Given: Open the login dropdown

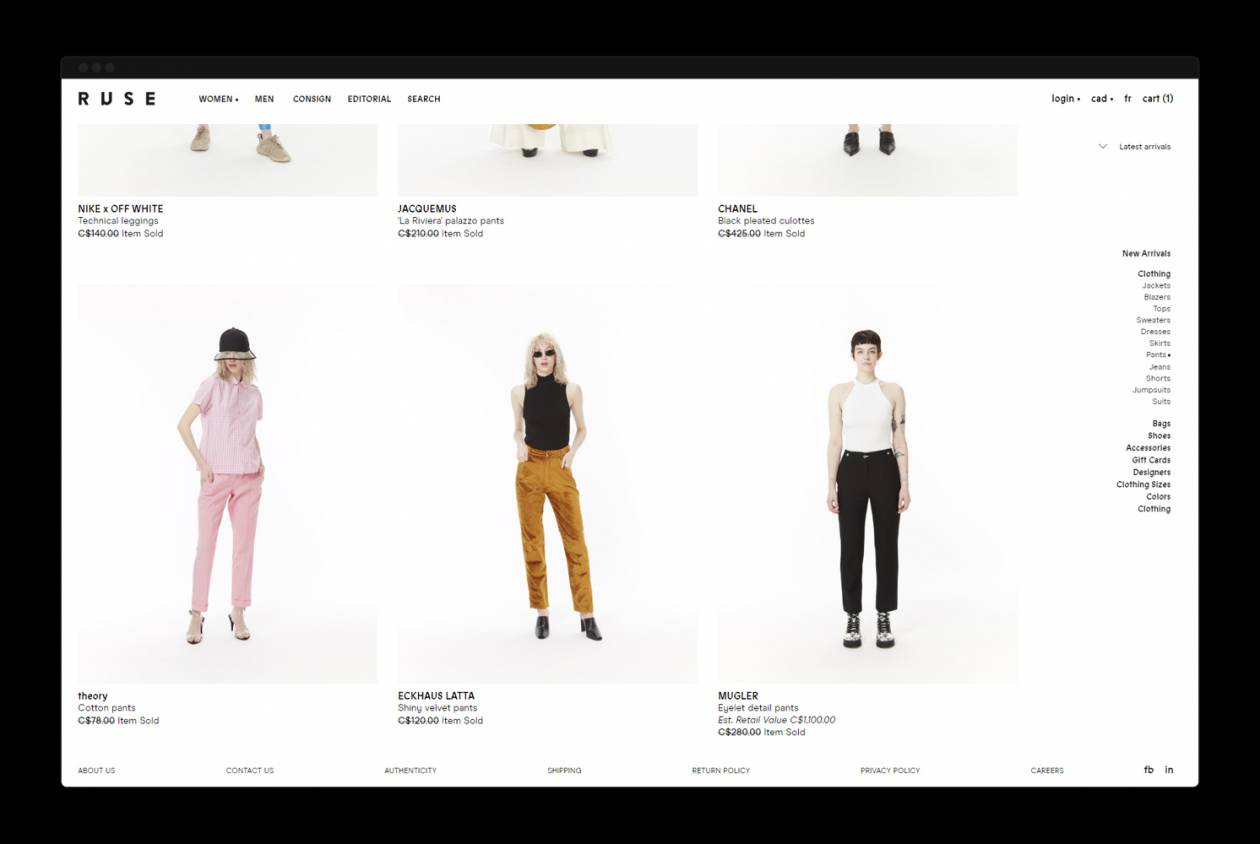Looking at the screenshot, I should [x=1065, y=99].
